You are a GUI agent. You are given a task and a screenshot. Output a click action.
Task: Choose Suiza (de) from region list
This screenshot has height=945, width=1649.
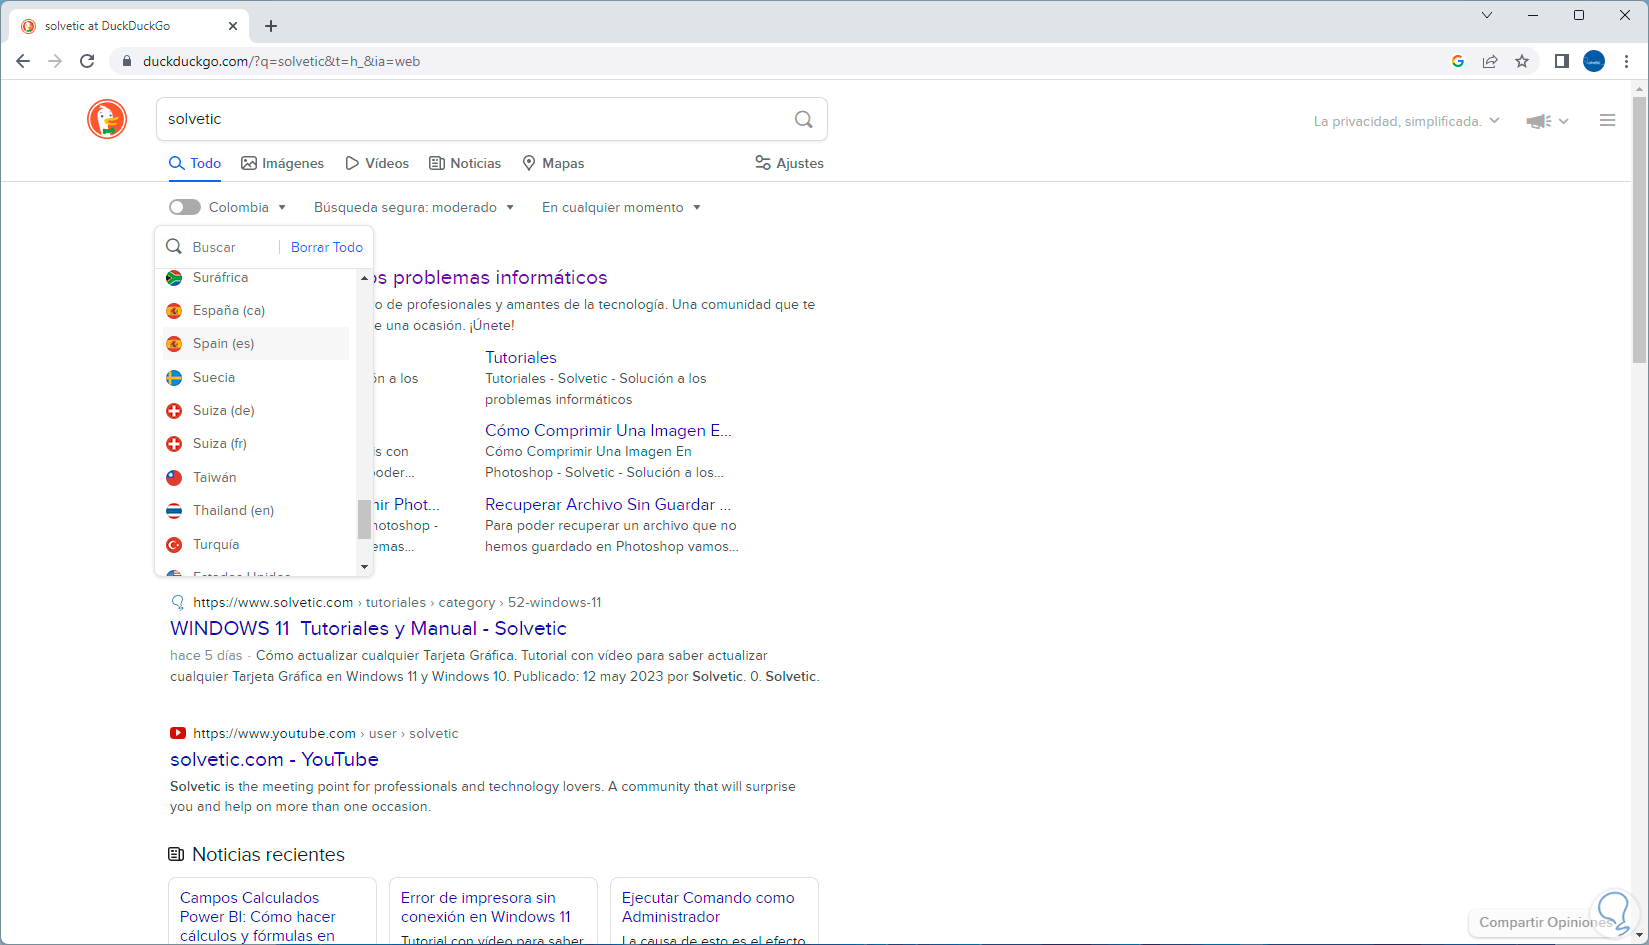point(256,411)
